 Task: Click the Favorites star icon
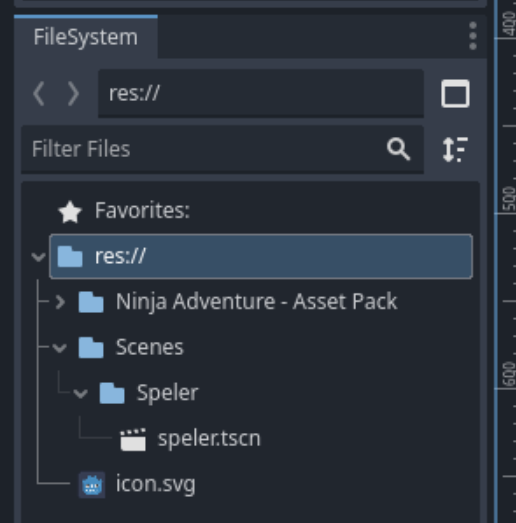(70, 211)
